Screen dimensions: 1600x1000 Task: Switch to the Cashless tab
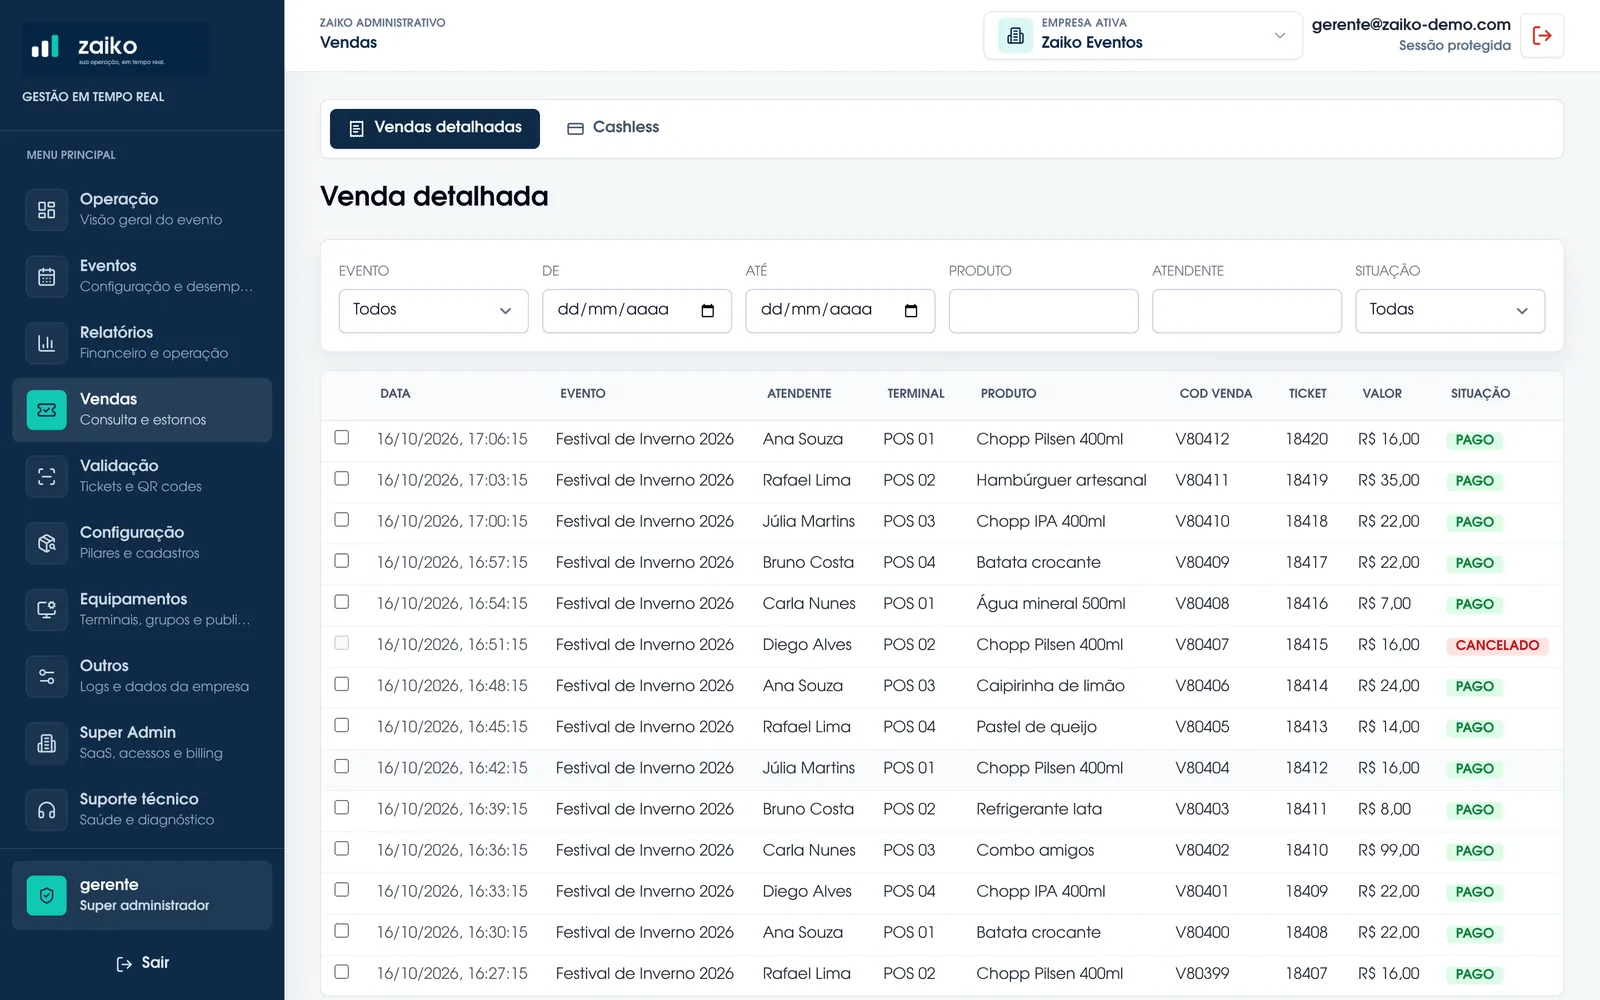613,128
